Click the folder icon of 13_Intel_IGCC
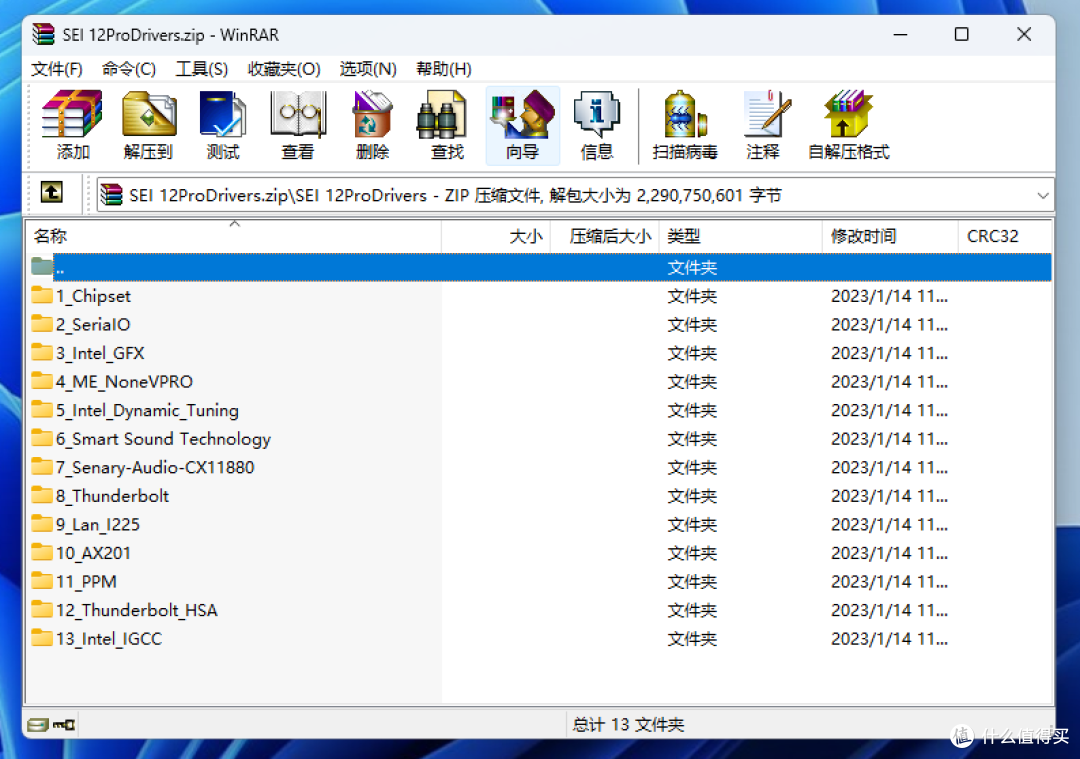The width and height of the screenshot is (1080, 759). tap(42, 638)
